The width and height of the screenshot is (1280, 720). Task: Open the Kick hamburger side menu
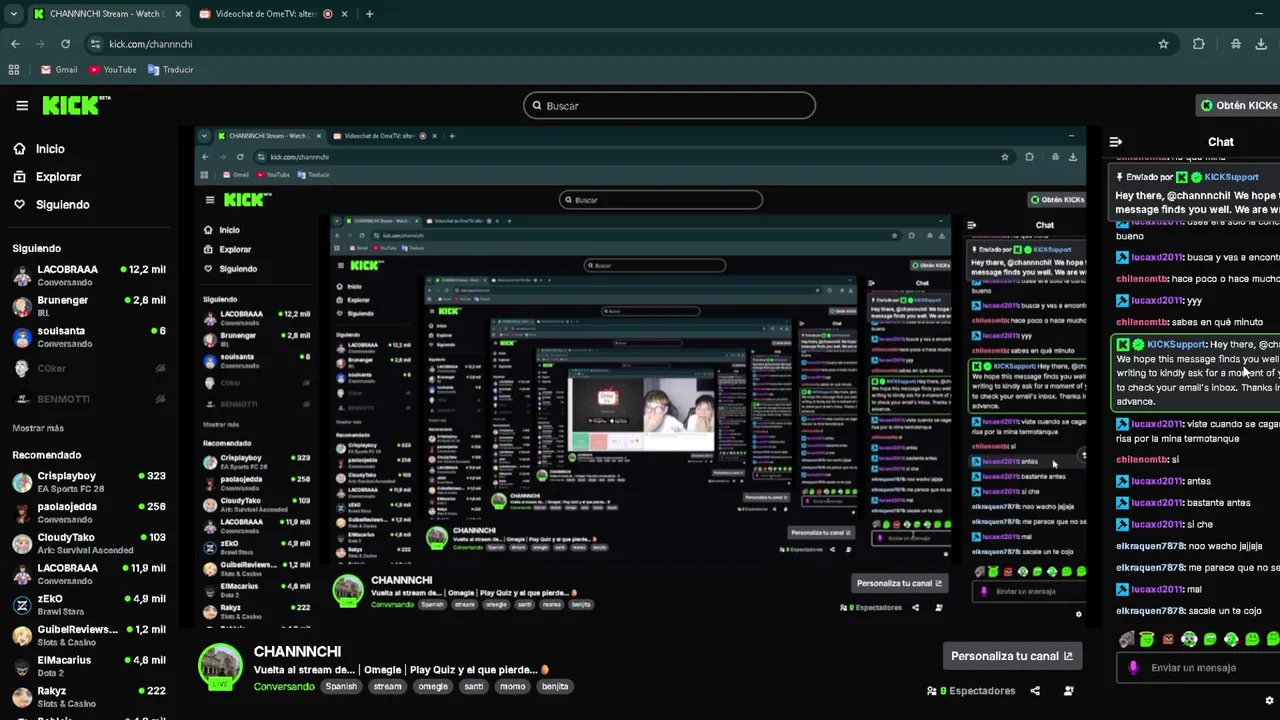pyautogui.click(x=22, y=105)
